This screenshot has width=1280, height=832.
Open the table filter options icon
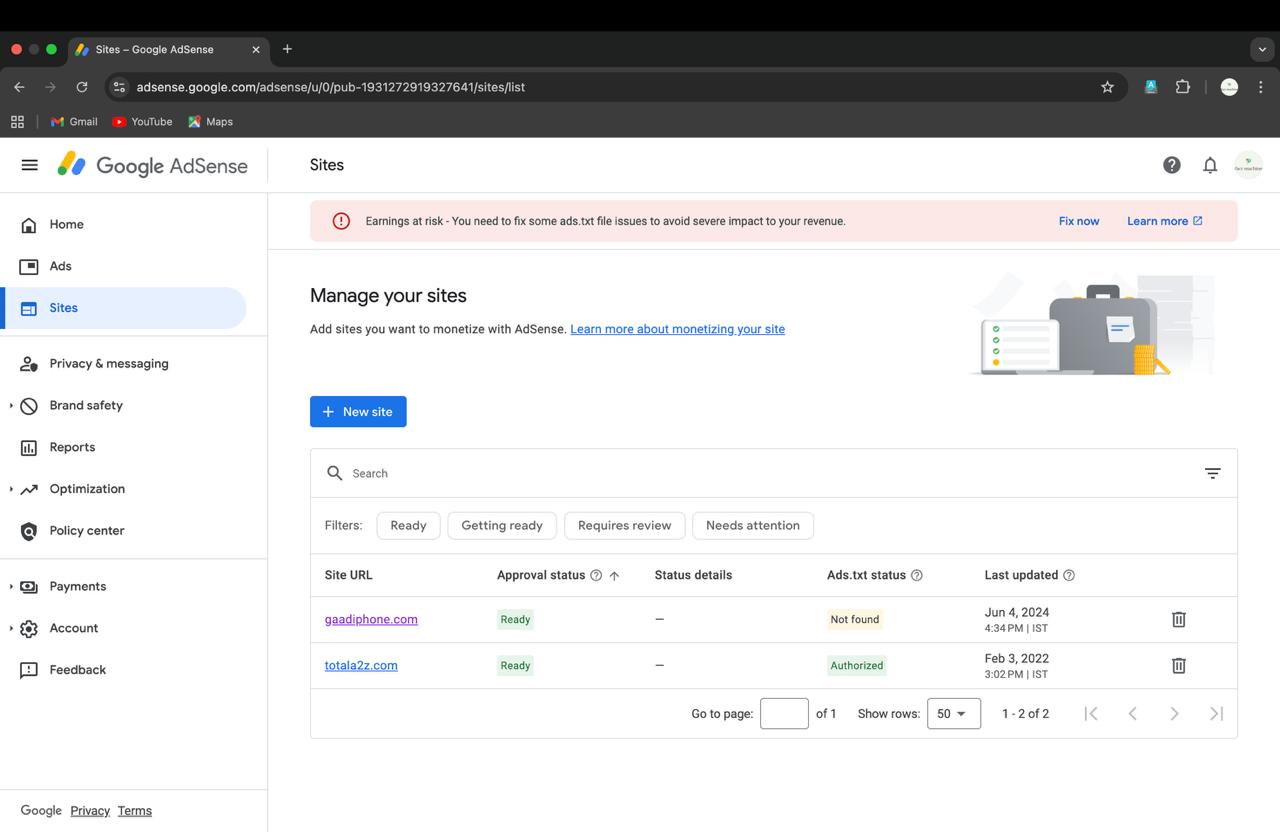click(1212, 473)
